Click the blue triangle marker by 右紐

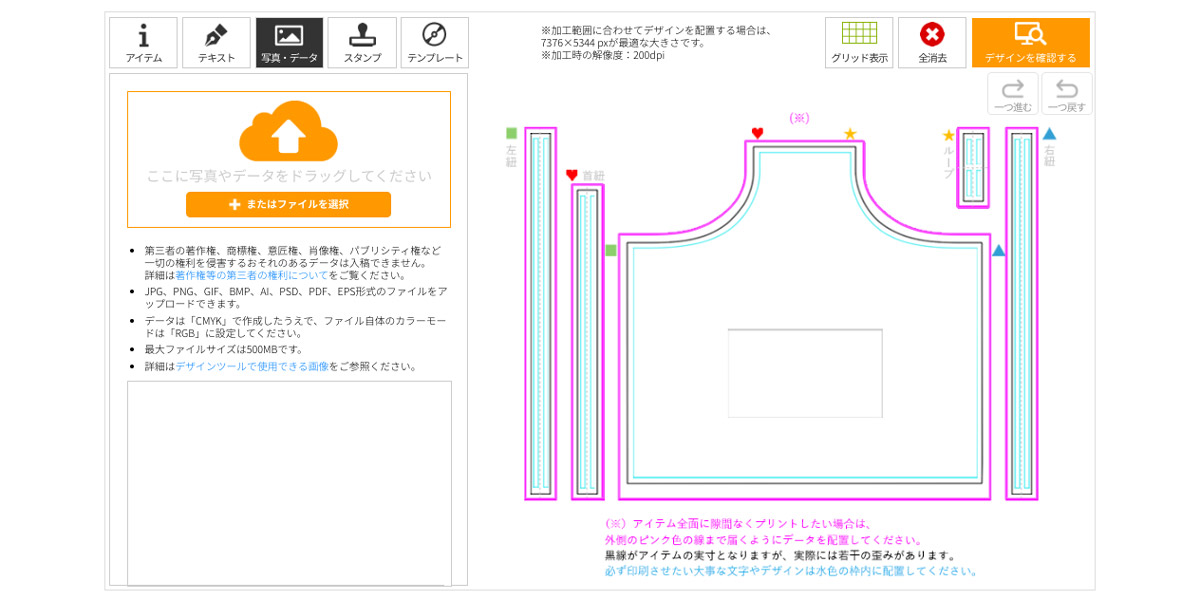click(1049, 133)
